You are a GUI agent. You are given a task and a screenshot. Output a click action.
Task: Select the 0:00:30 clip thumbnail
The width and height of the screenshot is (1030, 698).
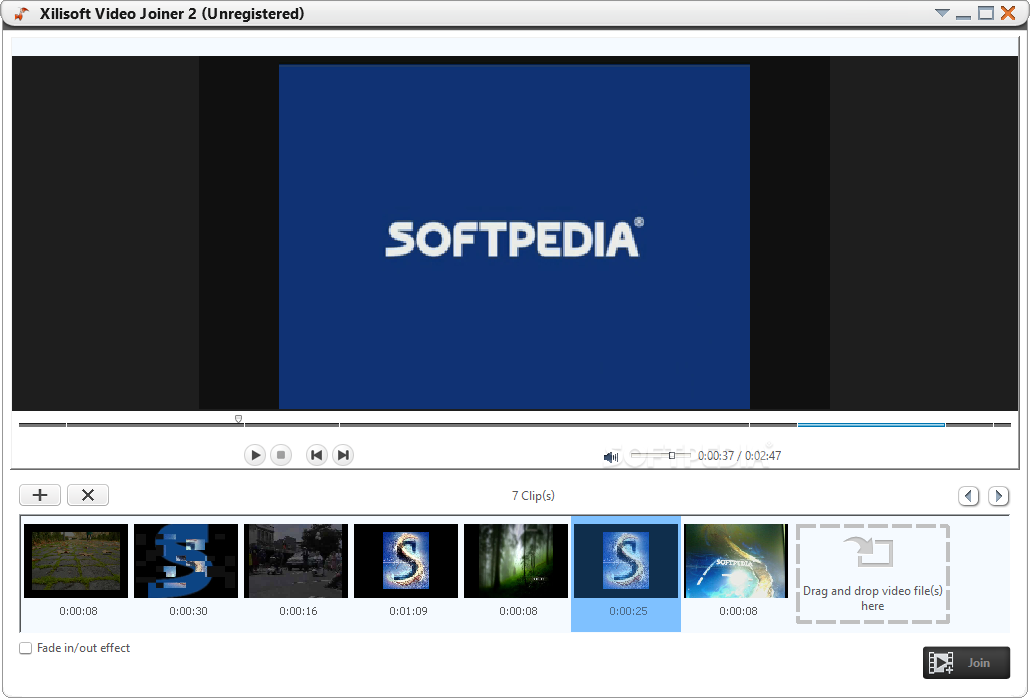186,561
